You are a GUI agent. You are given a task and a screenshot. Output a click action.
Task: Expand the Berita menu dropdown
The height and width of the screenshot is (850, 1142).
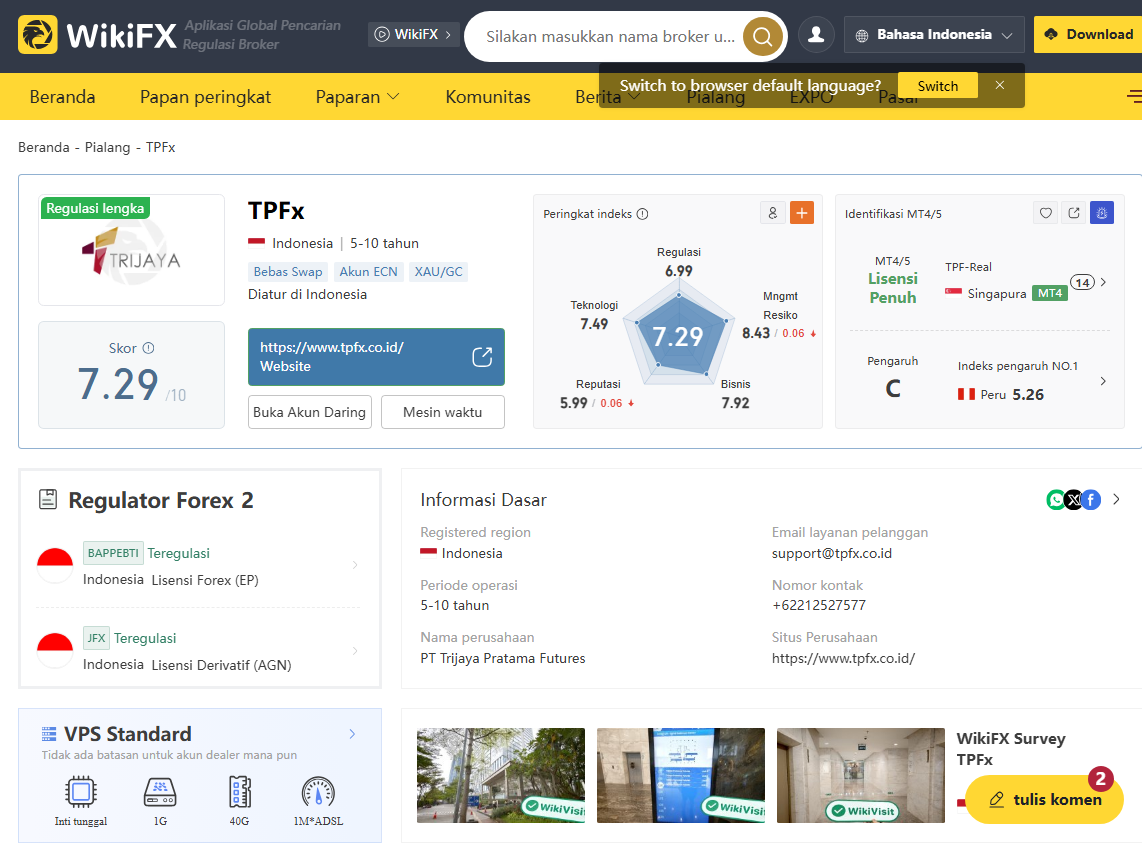[634, 96]
